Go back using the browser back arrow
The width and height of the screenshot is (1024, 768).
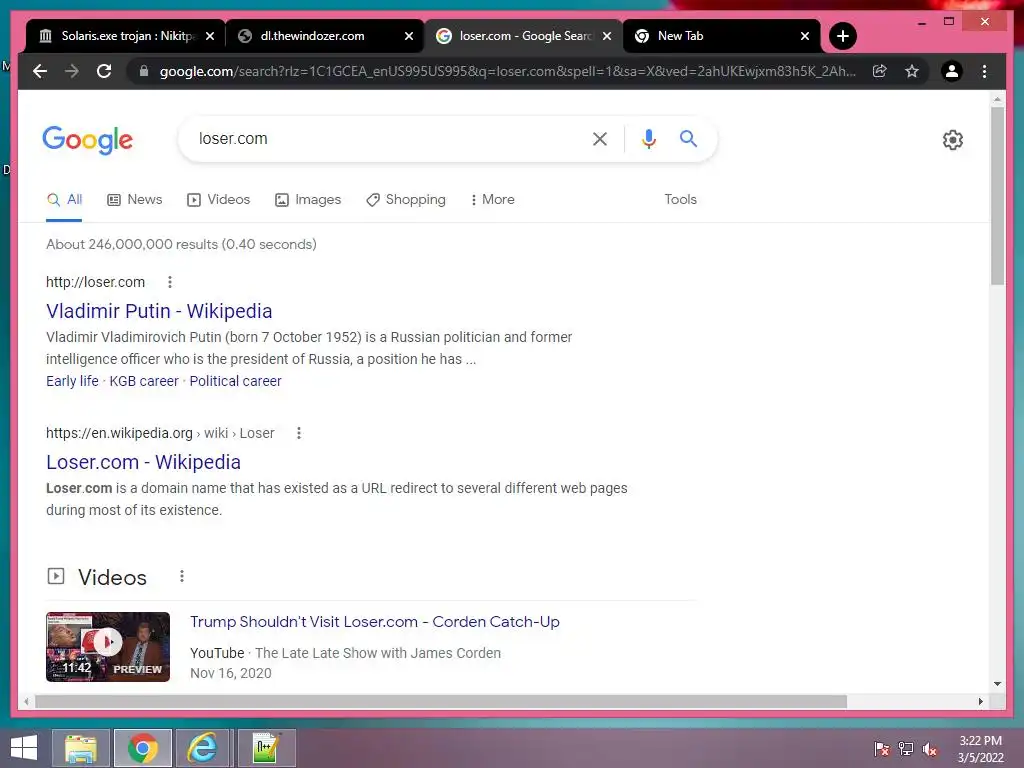coord(40,71)
